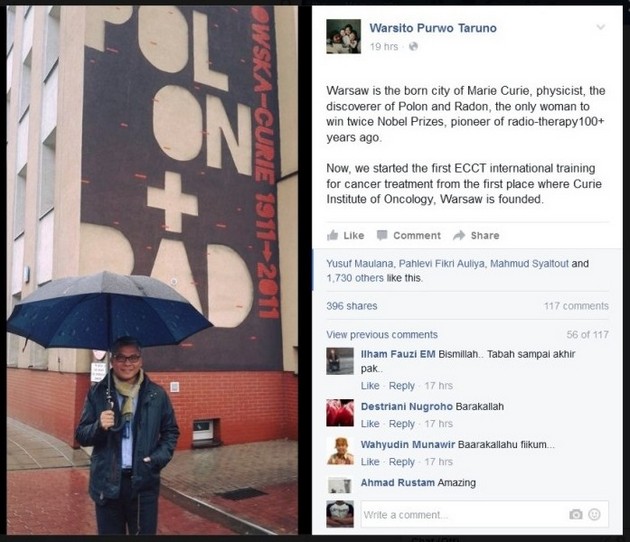Open Ilham Fauzi EM's avatar
The height and width of the screenshot is (542, 630).
(340, 362)
